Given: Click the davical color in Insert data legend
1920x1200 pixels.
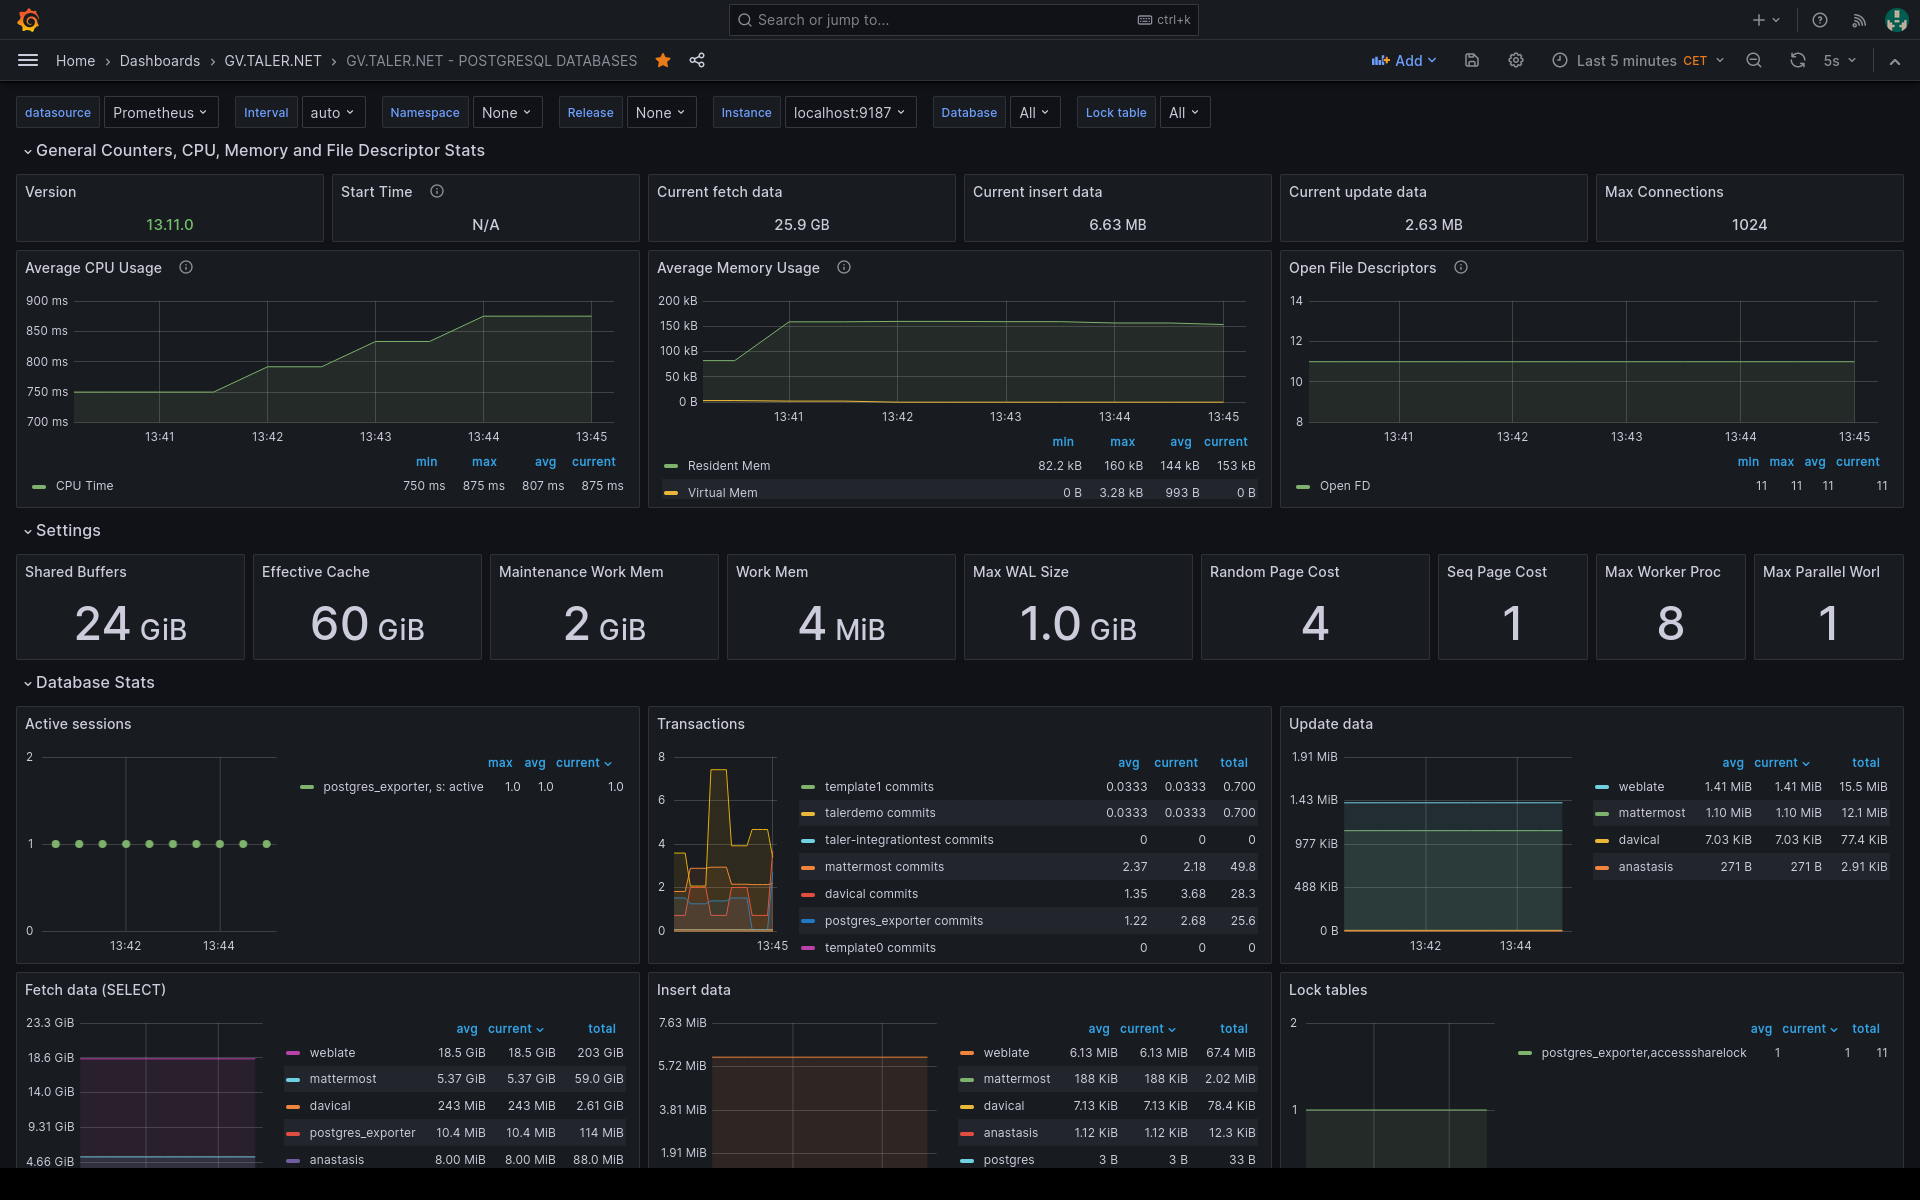Looking at the screenshot, I should coord(967,1106).
